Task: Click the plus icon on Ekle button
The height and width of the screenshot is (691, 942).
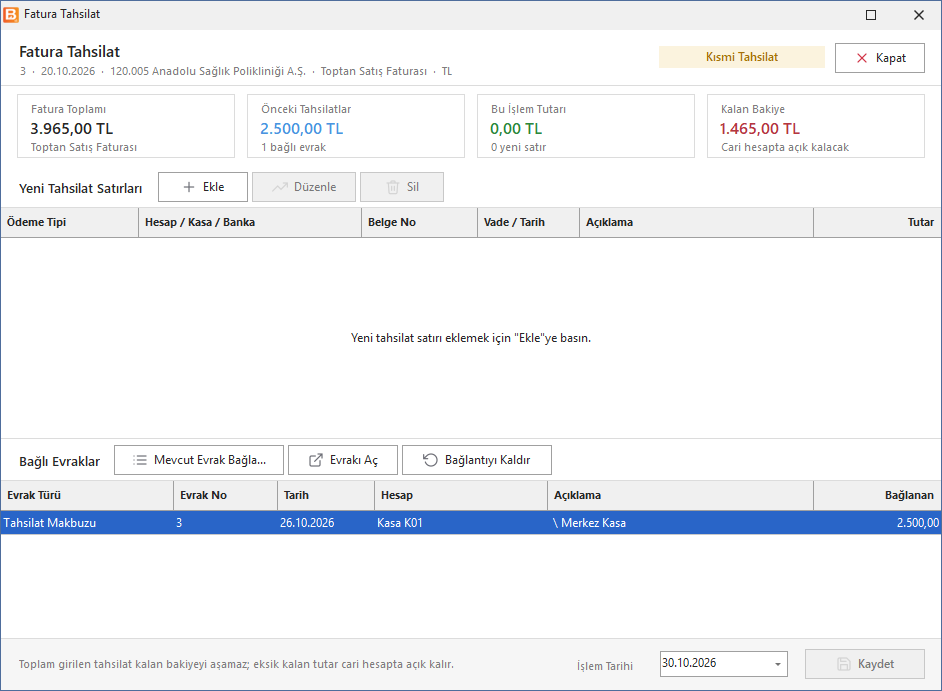Action: 189,187
